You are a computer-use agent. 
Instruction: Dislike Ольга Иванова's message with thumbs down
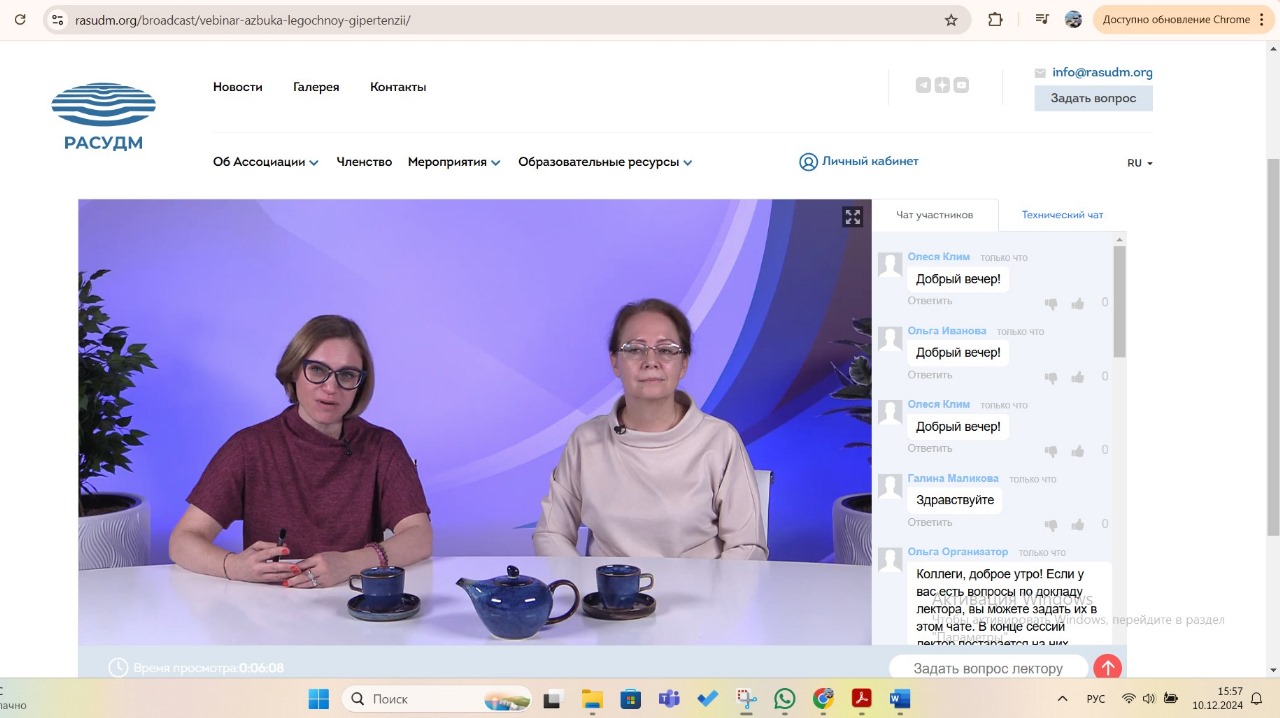point(1051,377)
